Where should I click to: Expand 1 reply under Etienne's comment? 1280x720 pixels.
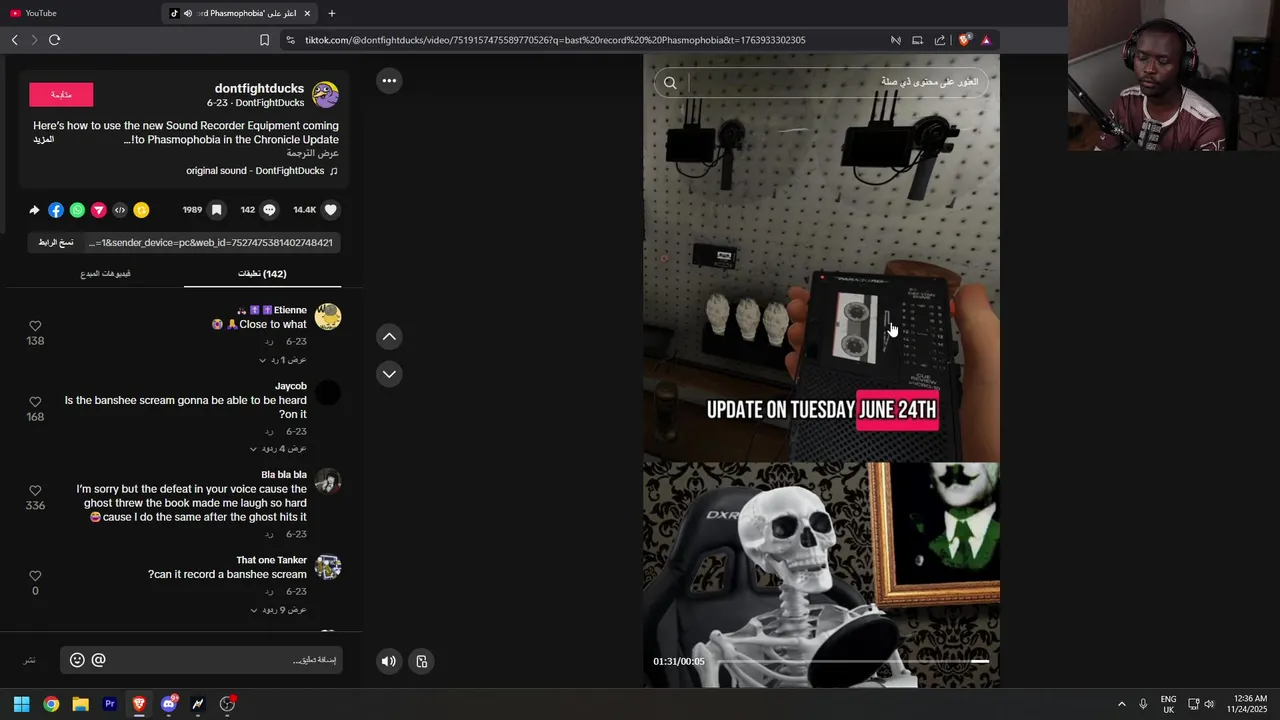pyautogui.click(x=283, y=360)
